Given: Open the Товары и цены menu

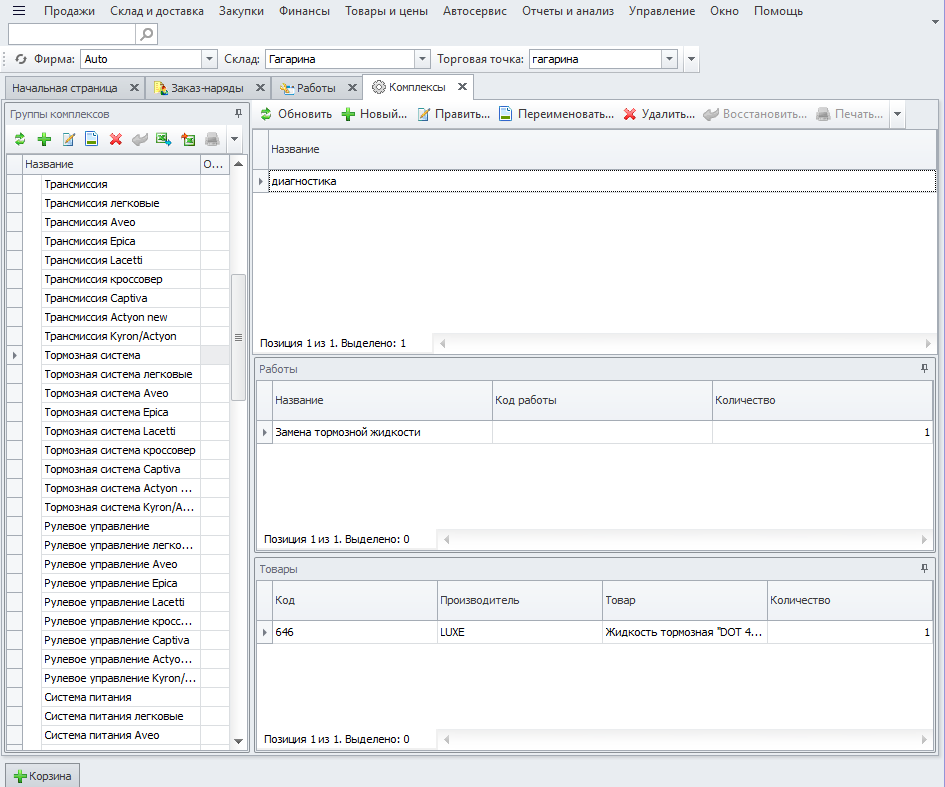Looking at the screenshot, I should [x=386, y=11].
